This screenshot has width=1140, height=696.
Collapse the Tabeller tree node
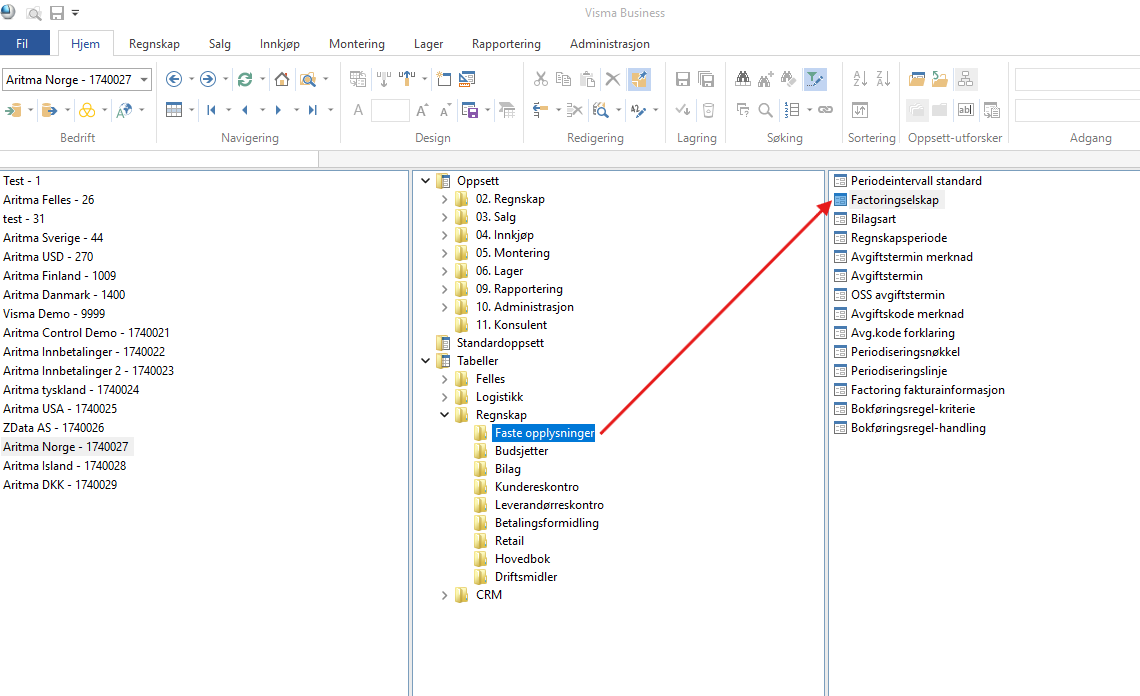click(426, 361)
